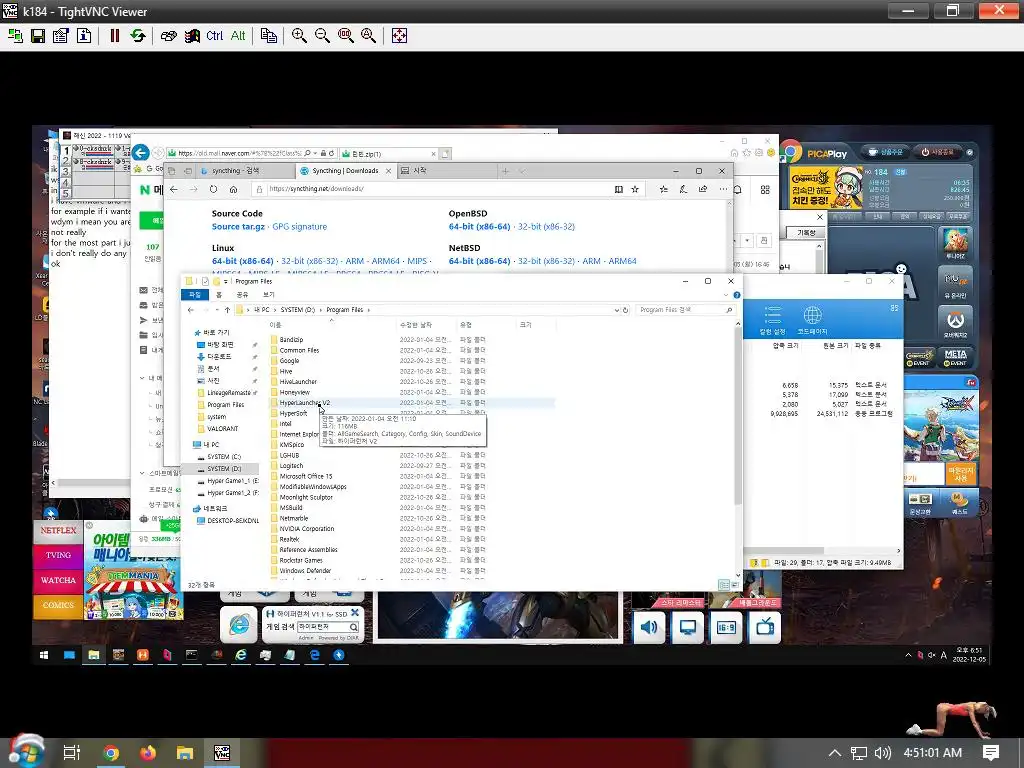Select the SYSTEM (C:) drive in the tree
1024x768 pixels.
(x=224, y=457)
